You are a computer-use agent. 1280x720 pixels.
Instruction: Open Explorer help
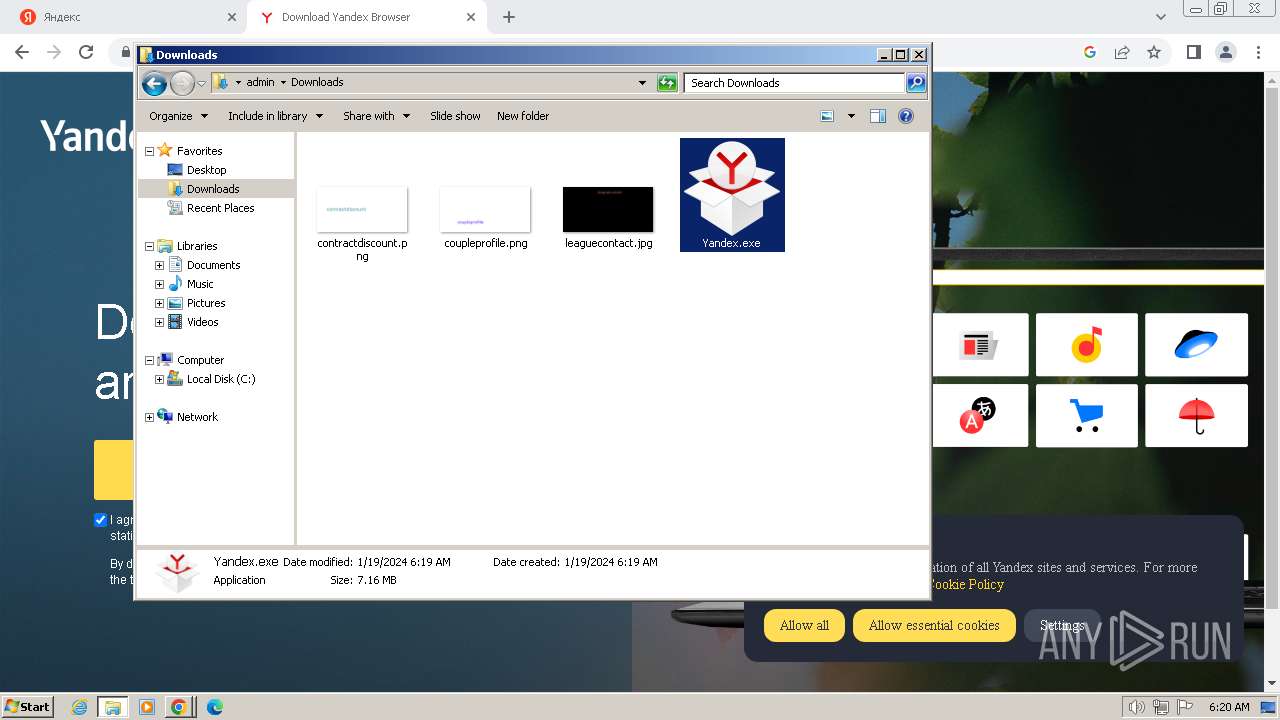[906, 116]
